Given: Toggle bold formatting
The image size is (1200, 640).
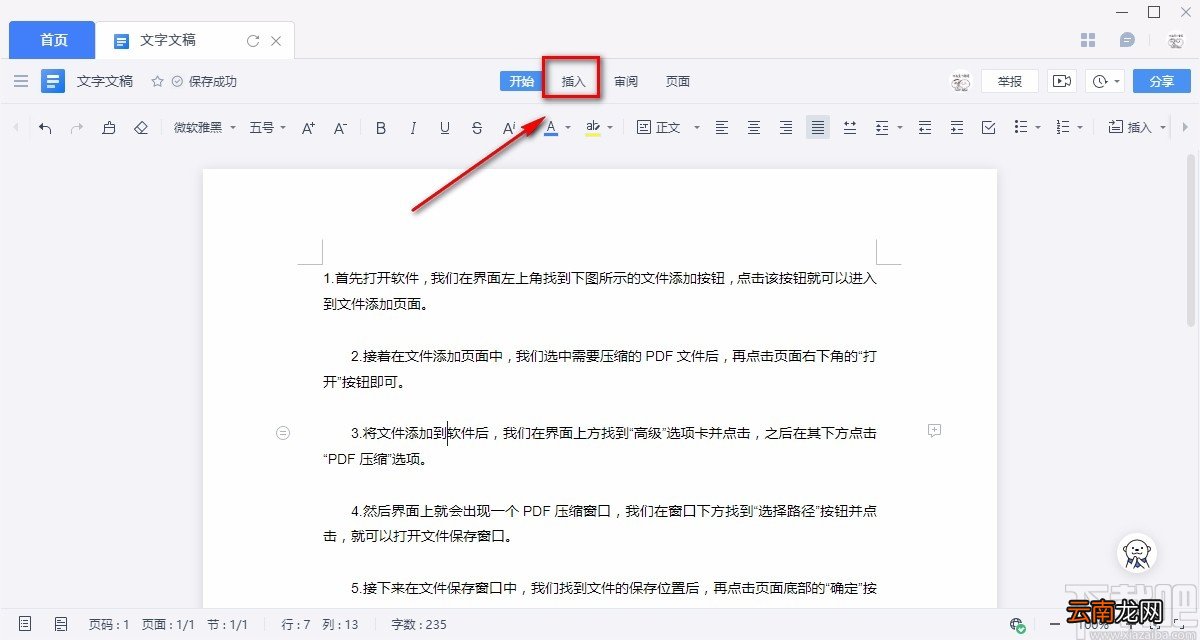Looking at the screenshot, I should (380, 127).
